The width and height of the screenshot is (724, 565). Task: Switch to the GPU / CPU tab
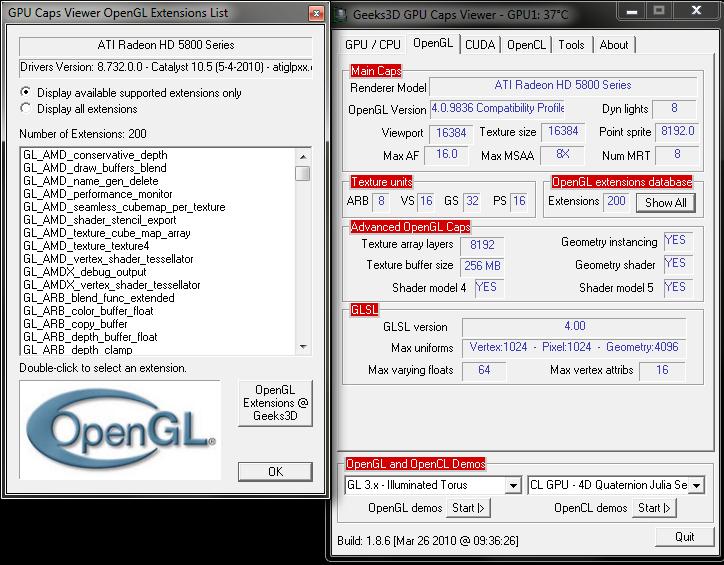pyautogui.click(x=372, y=45)
